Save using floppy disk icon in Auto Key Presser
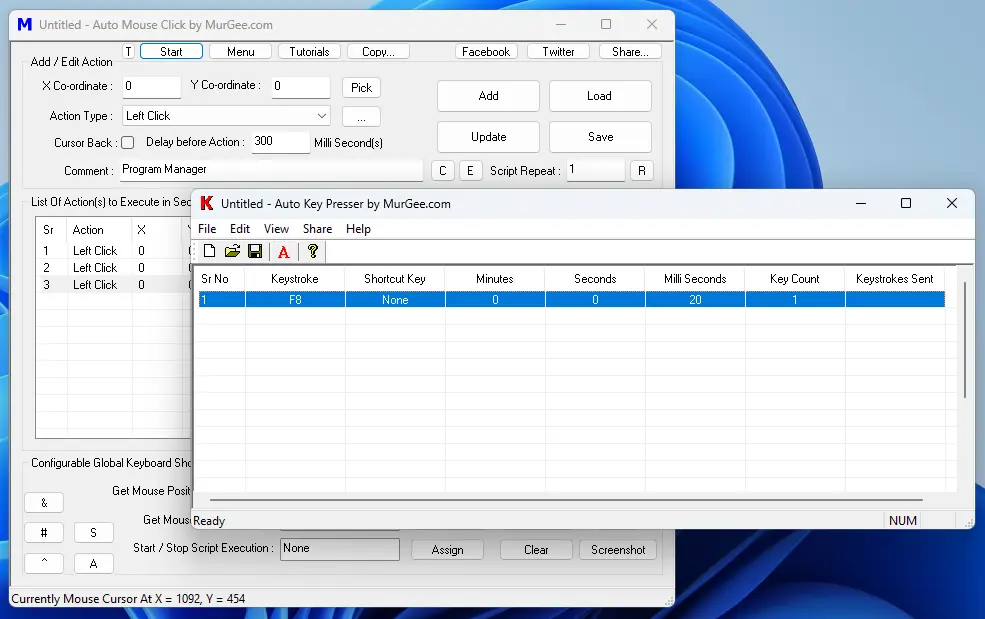Image resolution: width=985 pixels, height=619 pixels. click(255, 251)
